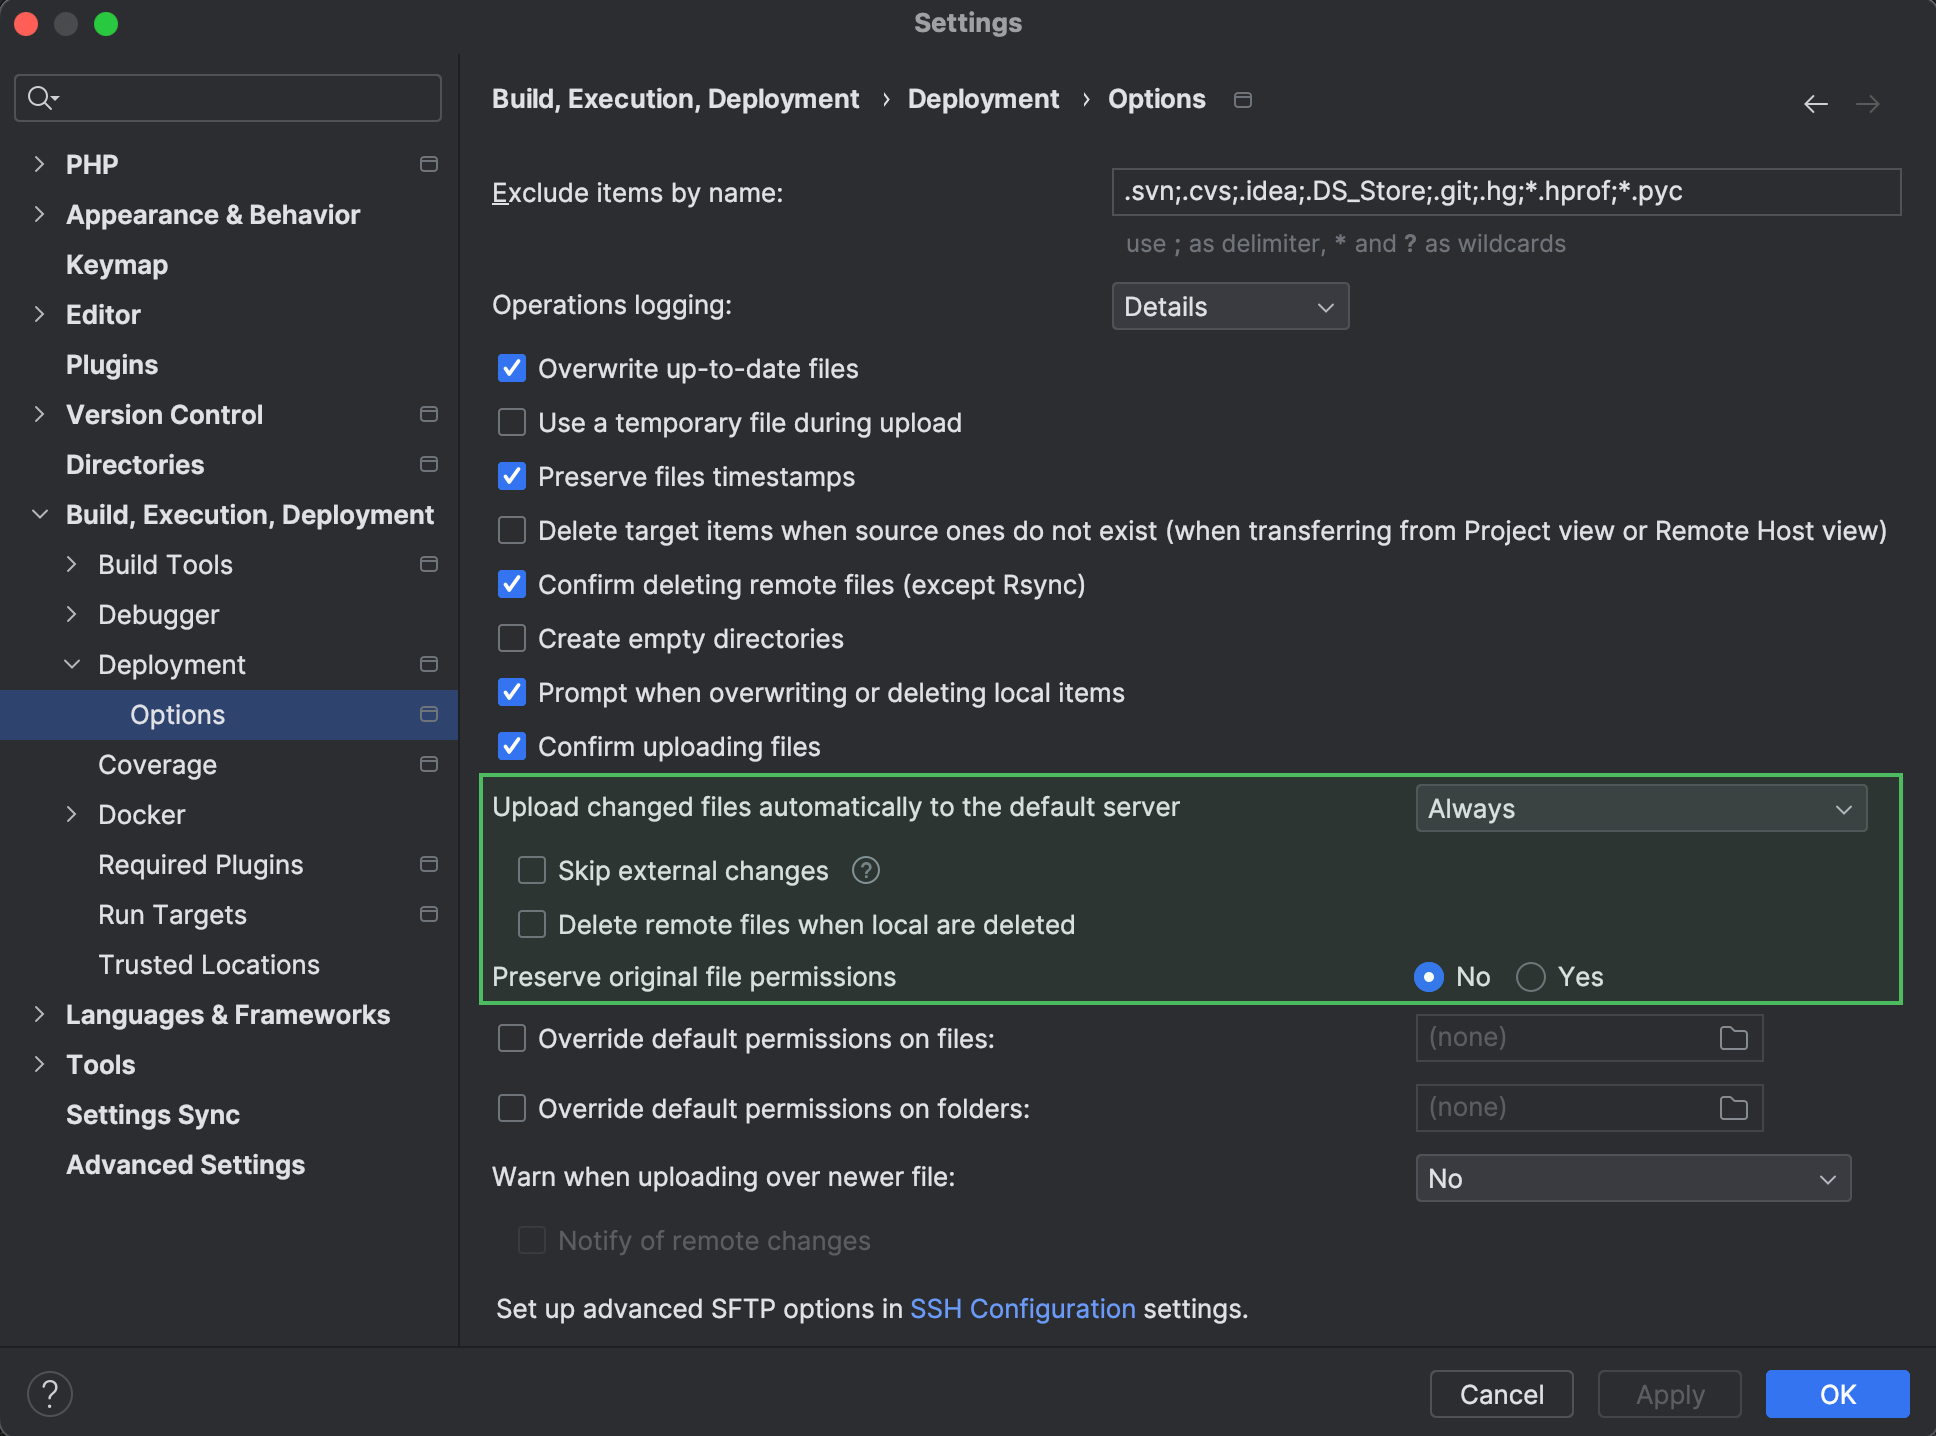Screen dimensions: 1936x1436
Task: Click modified indicator beside Deployment node
Action: coord(428,664)
